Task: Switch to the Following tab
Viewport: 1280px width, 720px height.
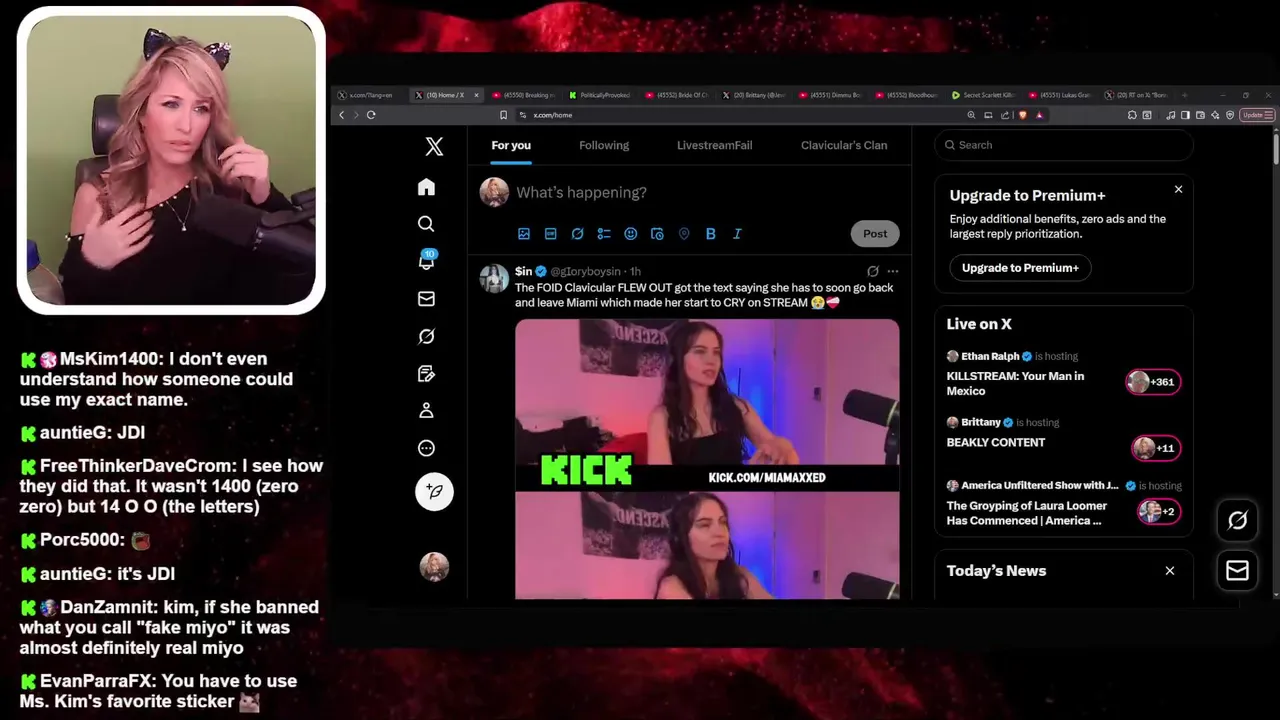Action: click(604, 145)
